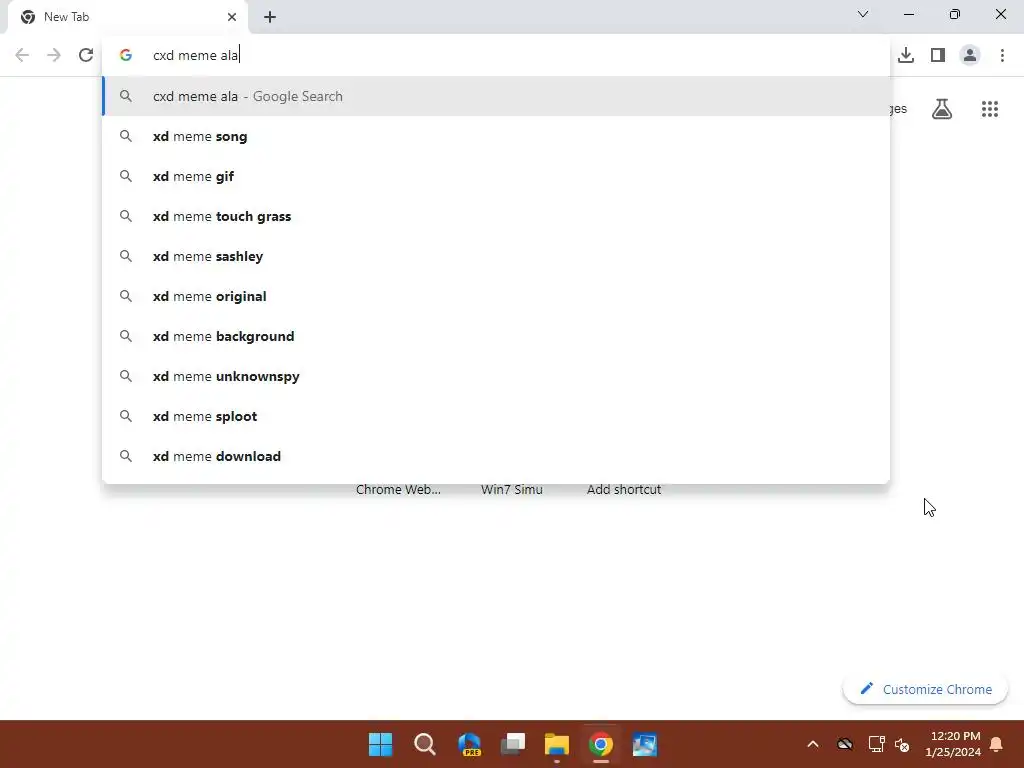Open Task View on the taskbar

click(x=513, y=744)
